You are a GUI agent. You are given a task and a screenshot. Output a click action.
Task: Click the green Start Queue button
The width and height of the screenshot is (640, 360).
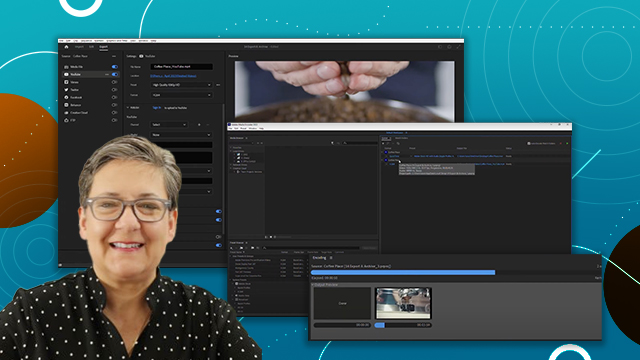coord(567,143)
